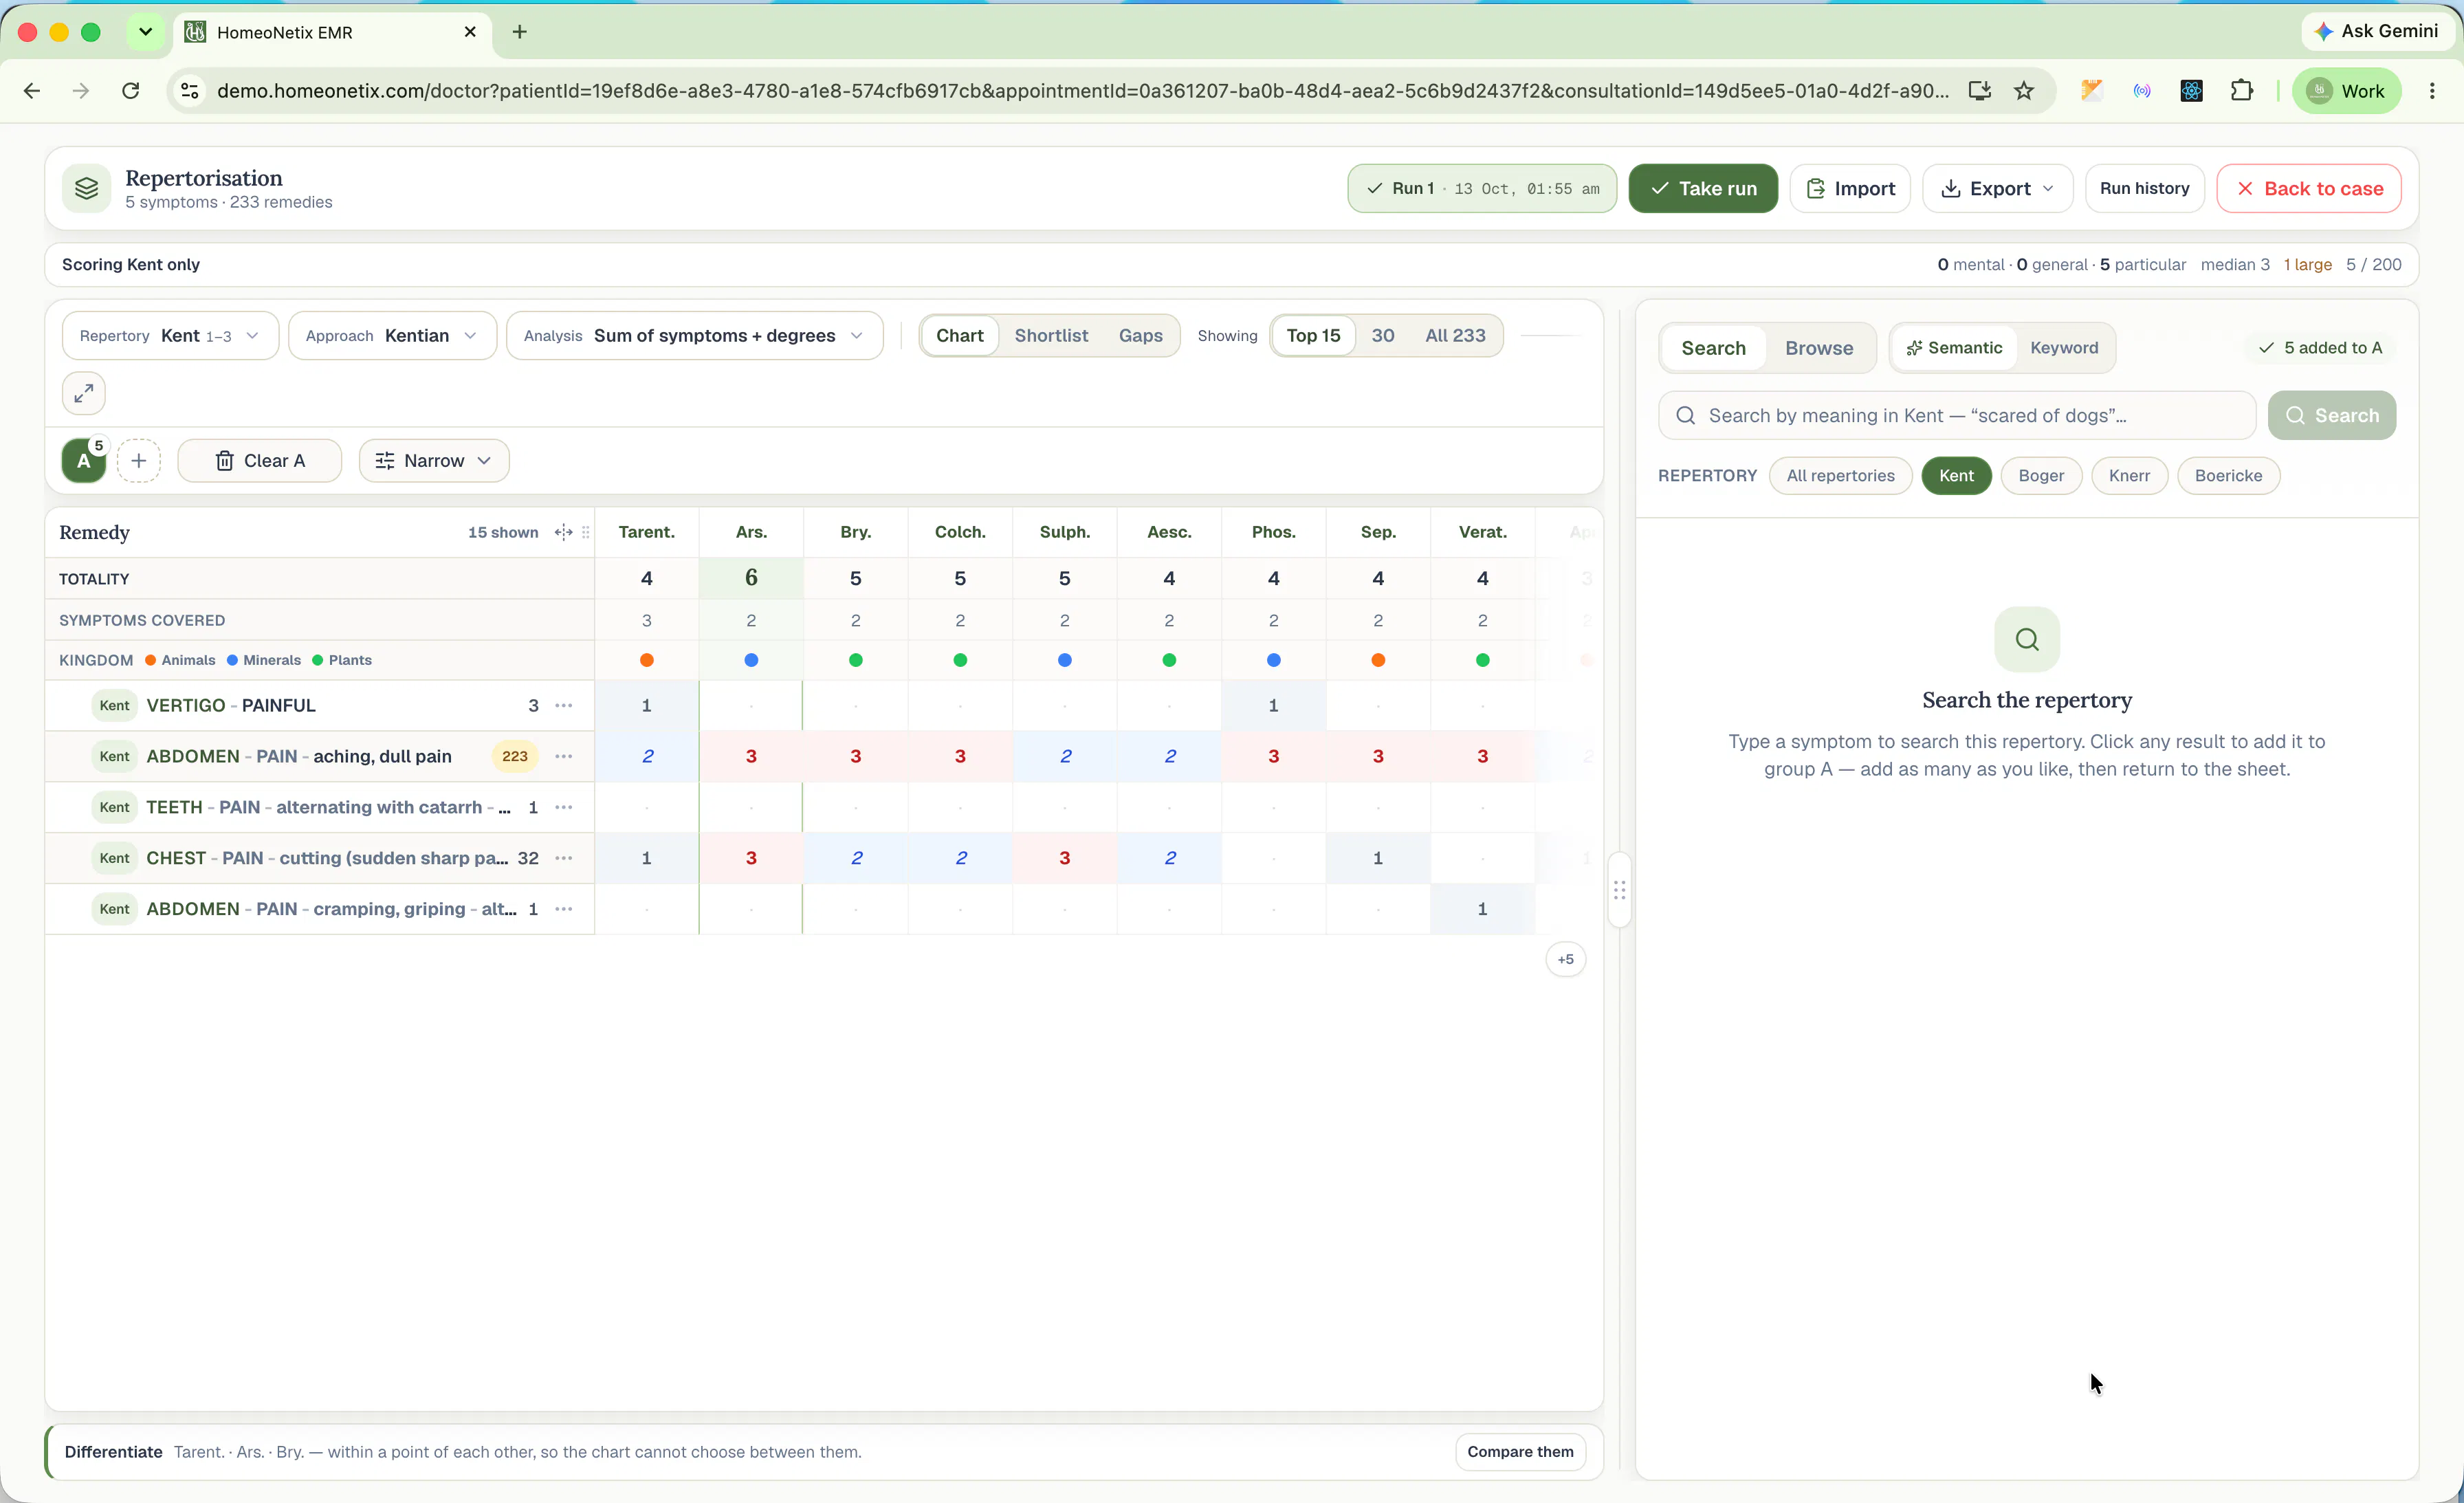Image resolution: width=2464 pixels, height=1503 pixels.
Task: Click the Tarent. orange kingdom dot
Action: (647, 660)
